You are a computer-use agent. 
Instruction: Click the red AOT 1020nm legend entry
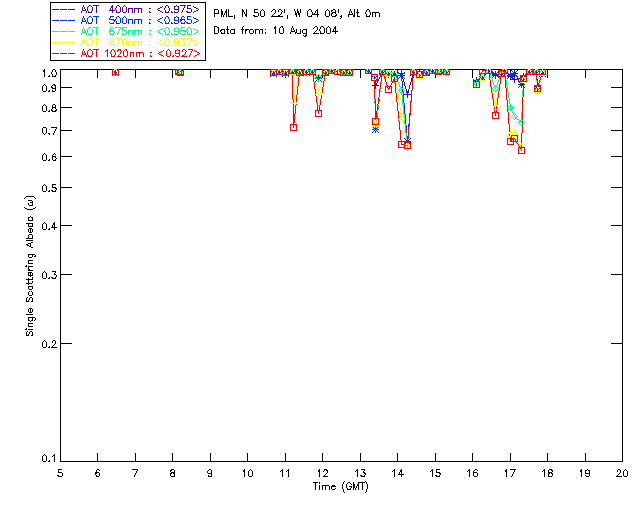pos(127,53)
